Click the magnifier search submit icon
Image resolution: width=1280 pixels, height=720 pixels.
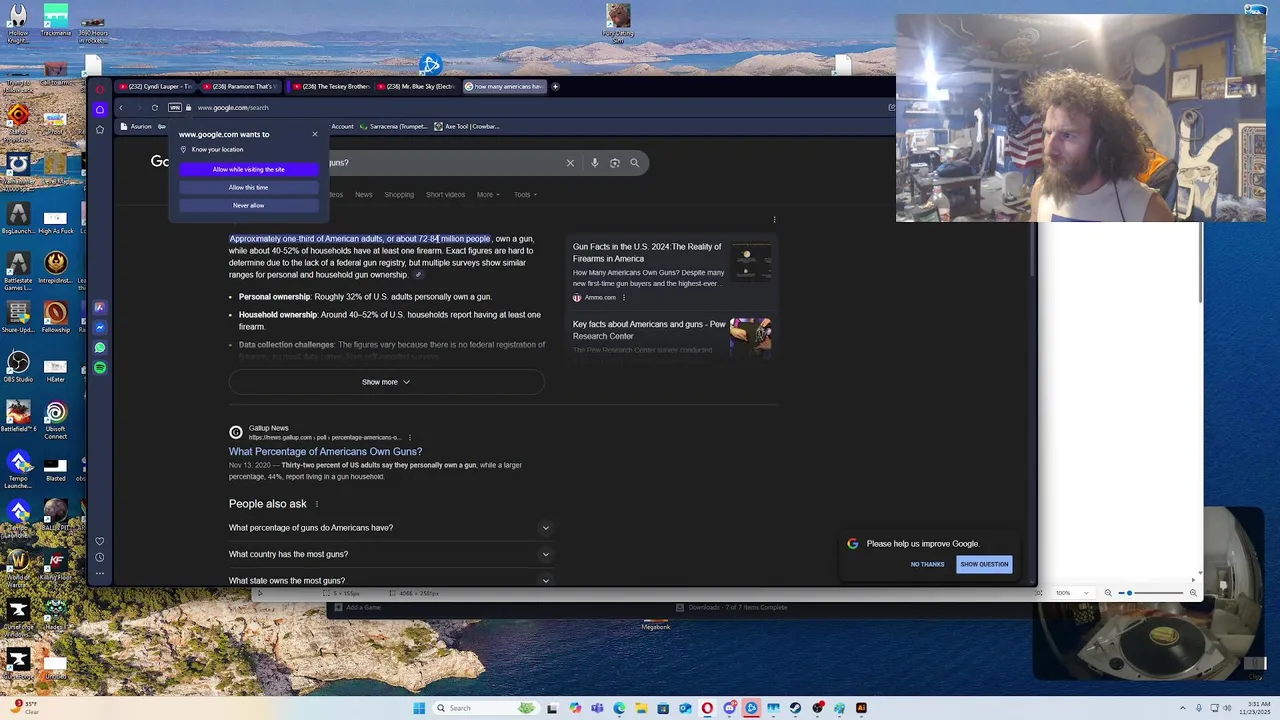click(634, 163)
